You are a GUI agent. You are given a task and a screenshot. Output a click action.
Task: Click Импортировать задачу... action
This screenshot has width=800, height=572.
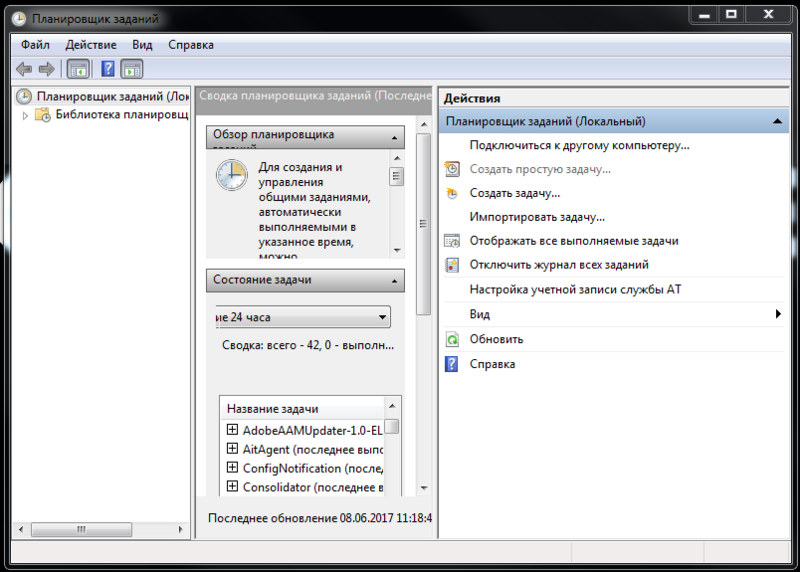[x=537, y=217]
